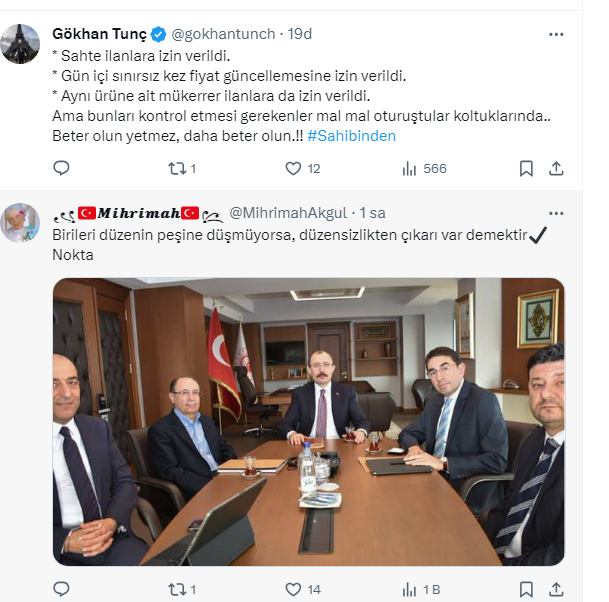This screenshot has width=609, height=602.
Task: View analytics showing 566 views
Action: (x=424, y=169)
